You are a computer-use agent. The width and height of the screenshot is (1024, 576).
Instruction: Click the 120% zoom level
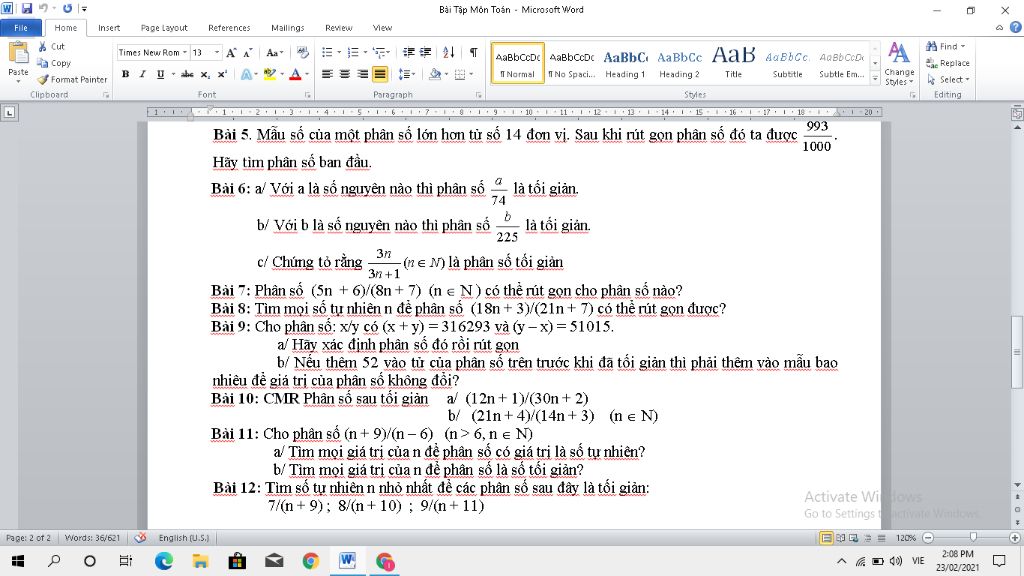[906, 537]
